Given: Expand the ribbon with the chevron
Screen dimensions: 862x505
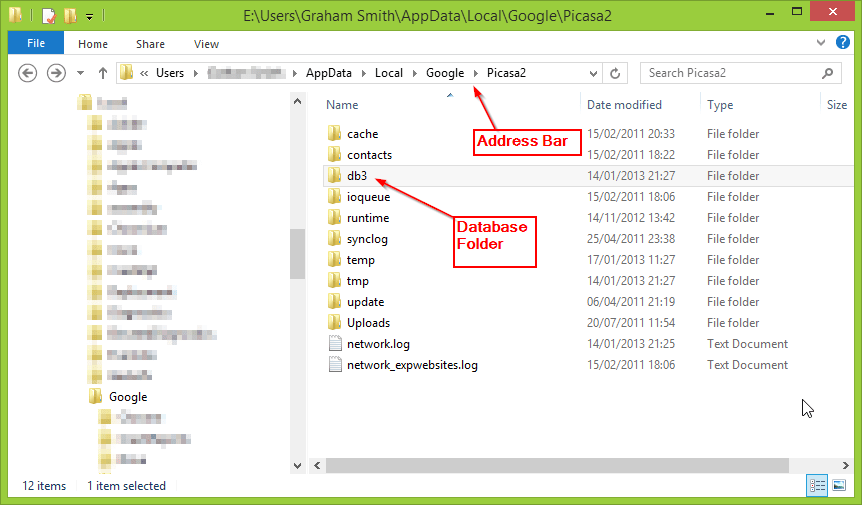Looking at the screenshot, I should pos(821,42).
